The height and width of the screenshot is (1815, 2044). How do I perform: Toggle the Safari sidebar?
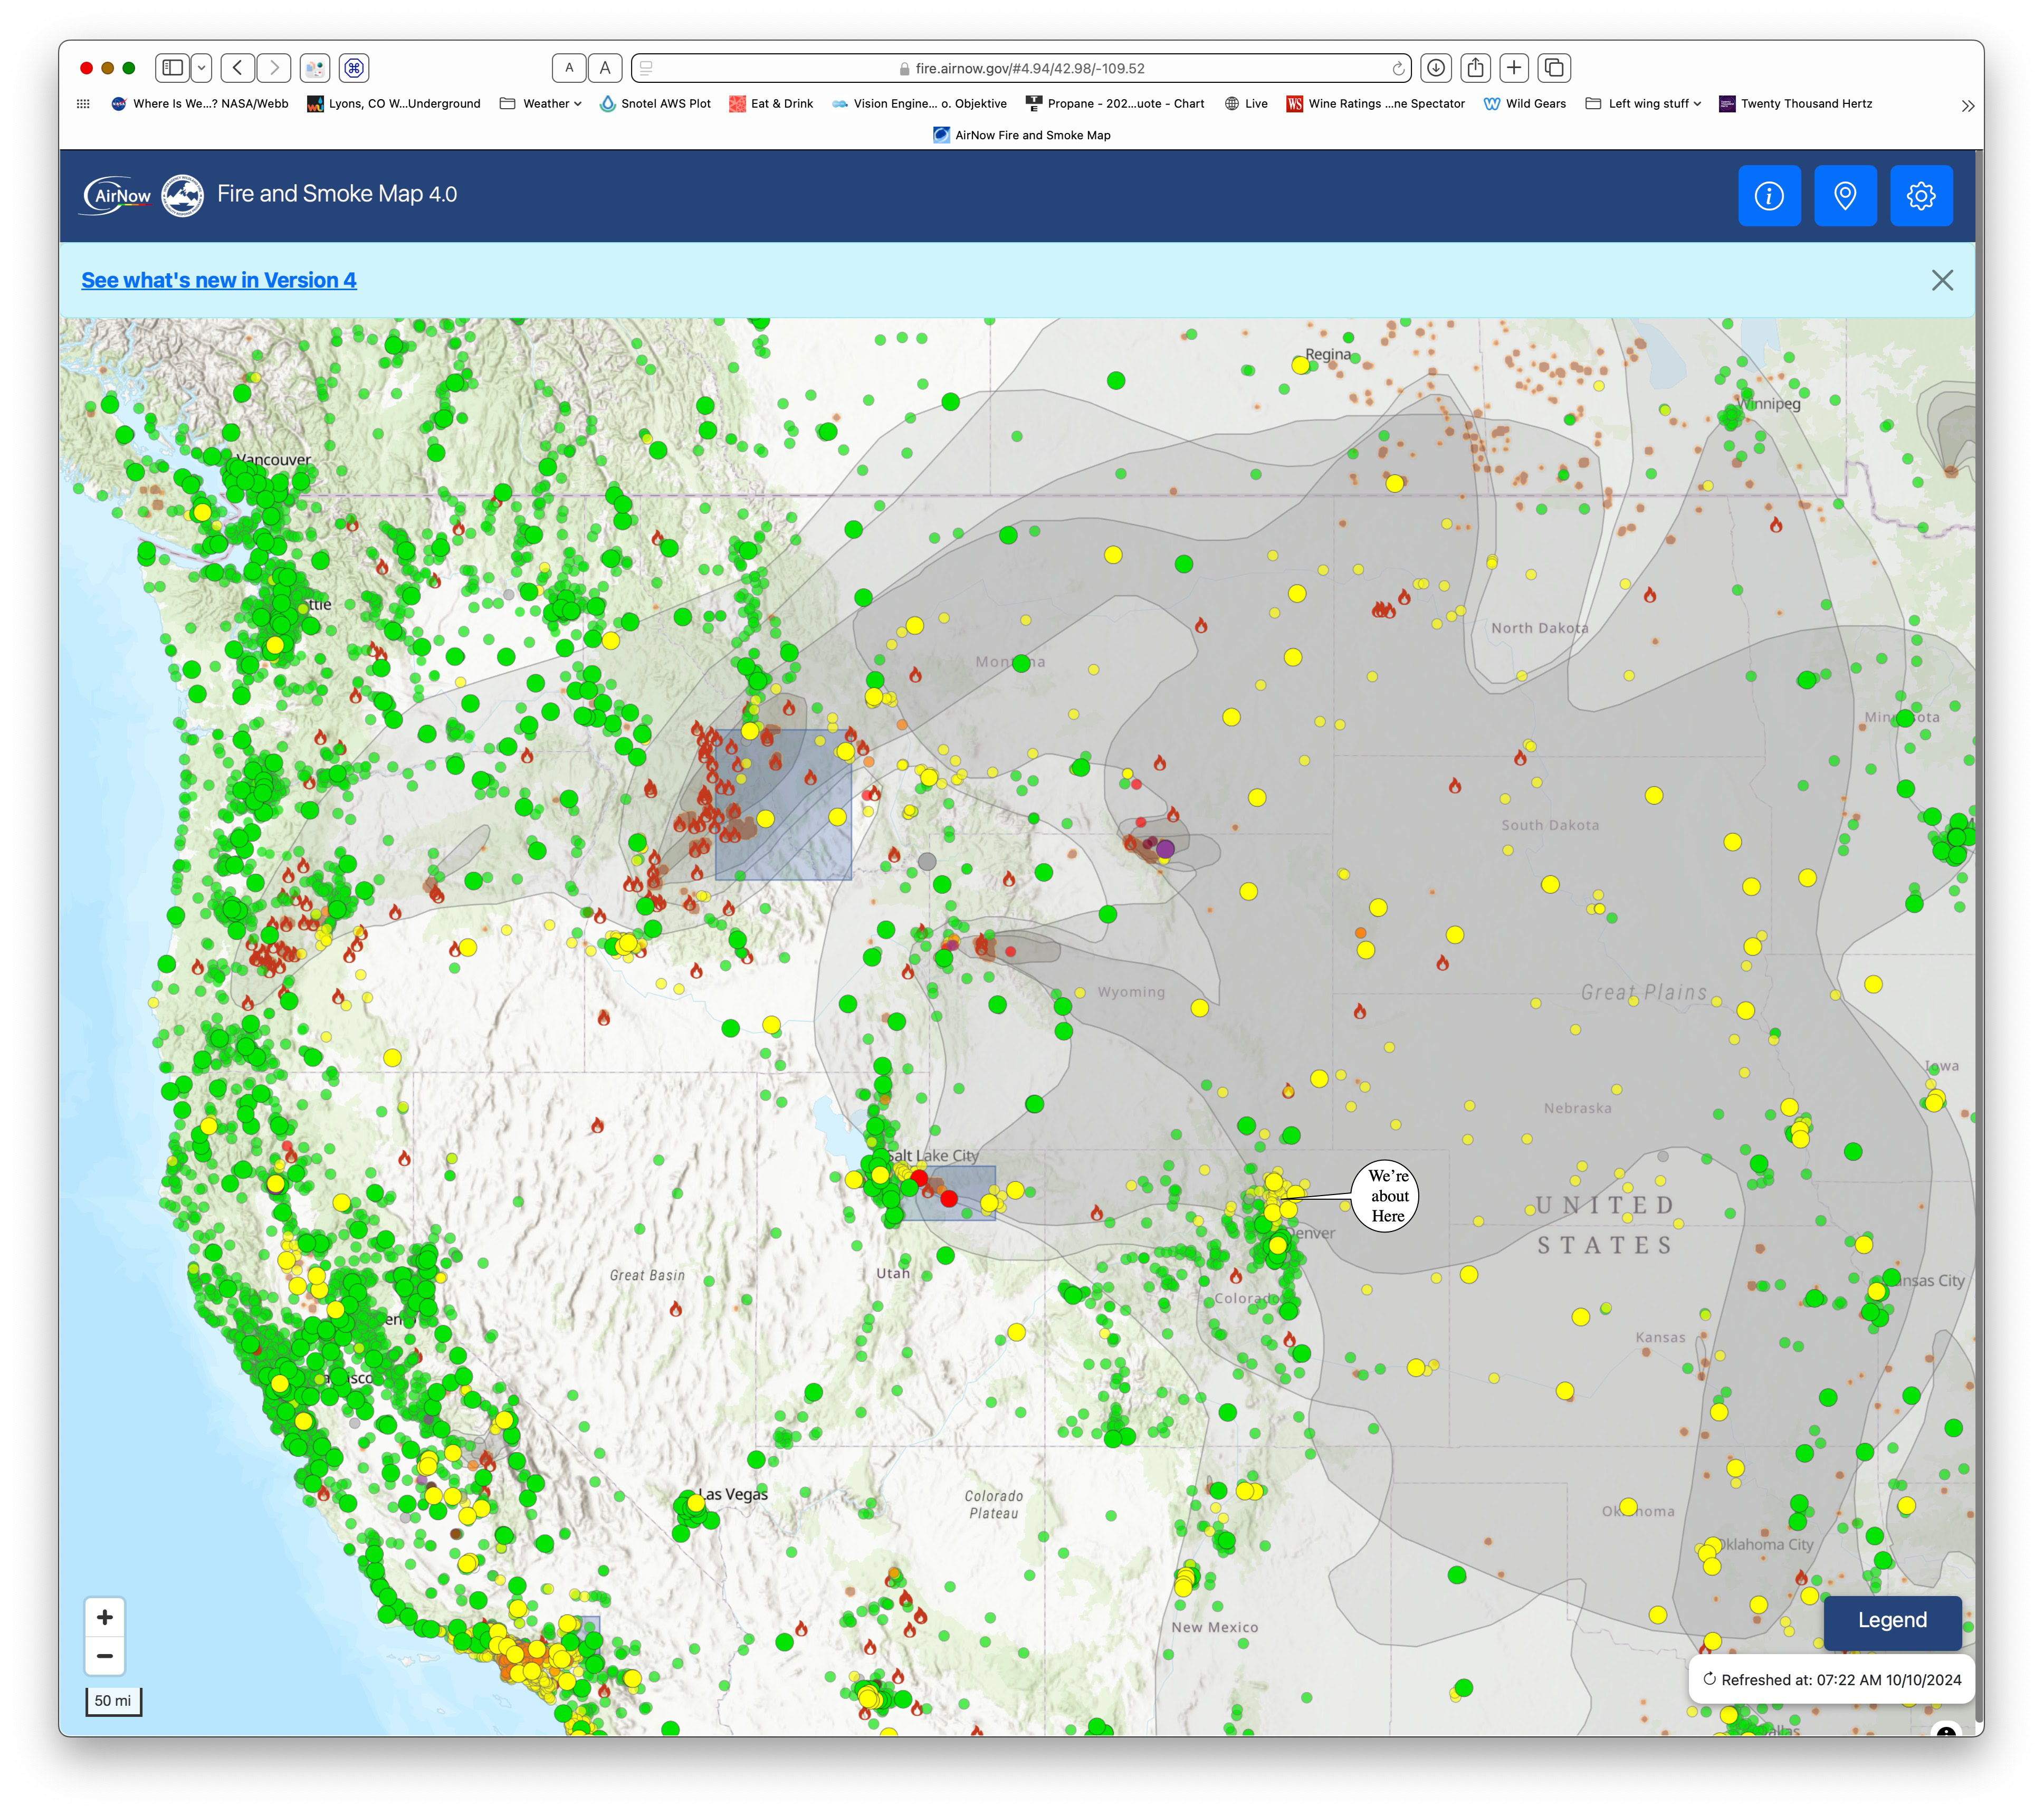tap(172, 68)
